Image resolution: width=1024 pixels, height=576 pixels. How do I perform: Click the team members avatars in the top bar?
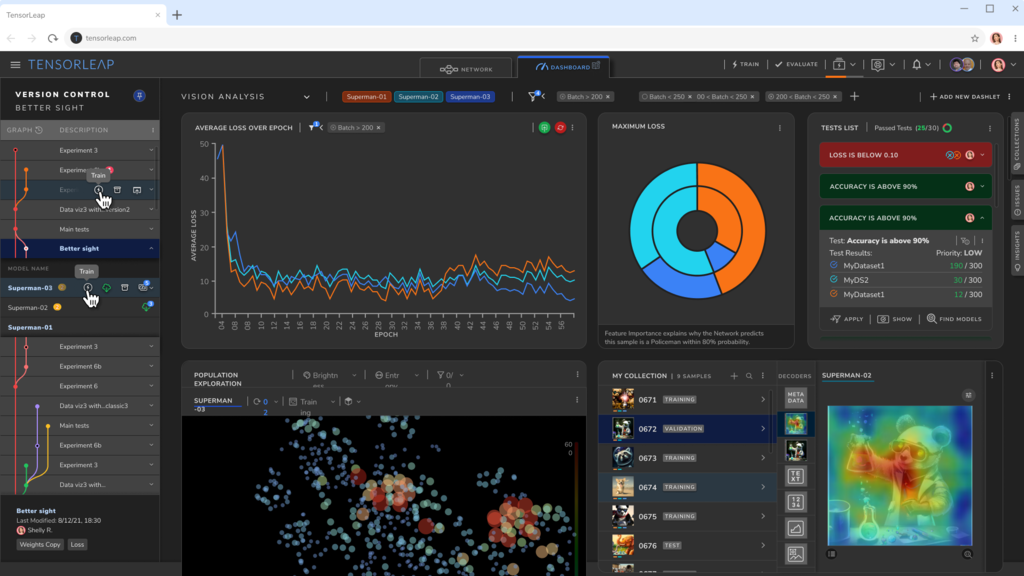(x=962, y=64)
